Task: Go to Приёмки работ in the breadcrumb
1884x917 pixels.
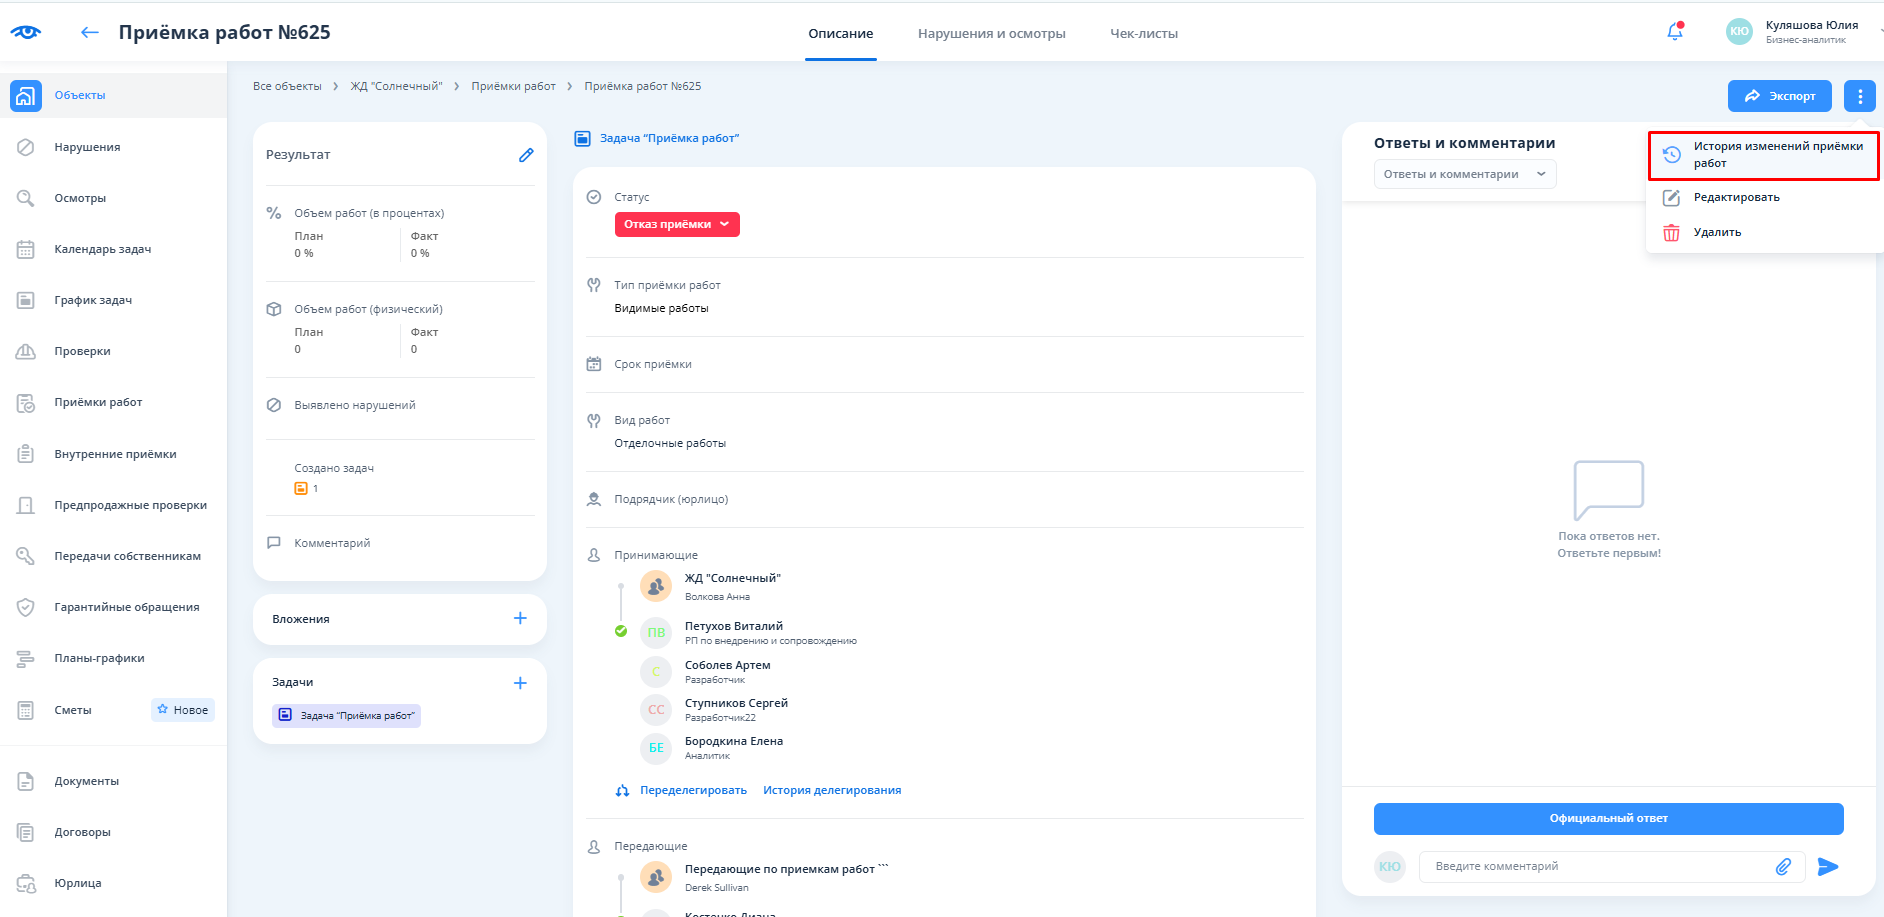Action: [513, 86]
